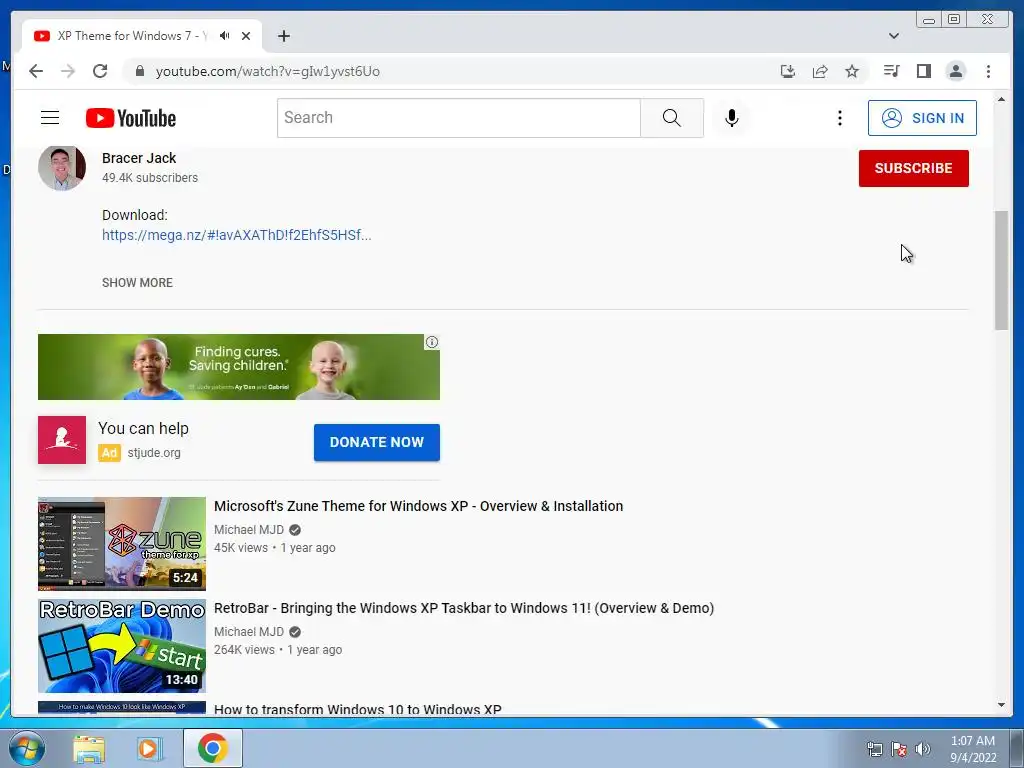Click the scrollbar down arrow

(1001, 705)
